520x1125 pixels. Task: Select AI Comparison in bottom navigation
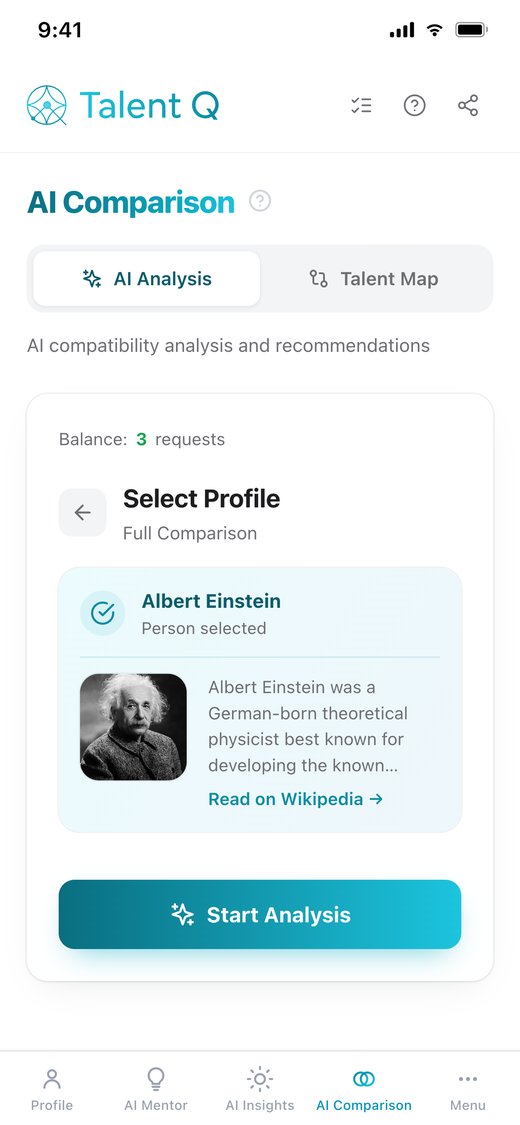[364, 1089]
